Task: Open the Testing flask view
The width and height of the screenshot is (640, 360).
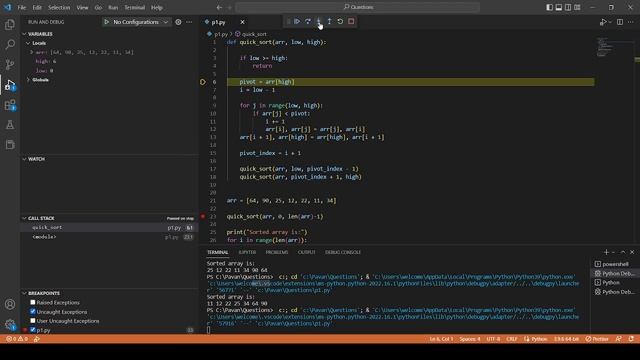Action: point(10,125)
